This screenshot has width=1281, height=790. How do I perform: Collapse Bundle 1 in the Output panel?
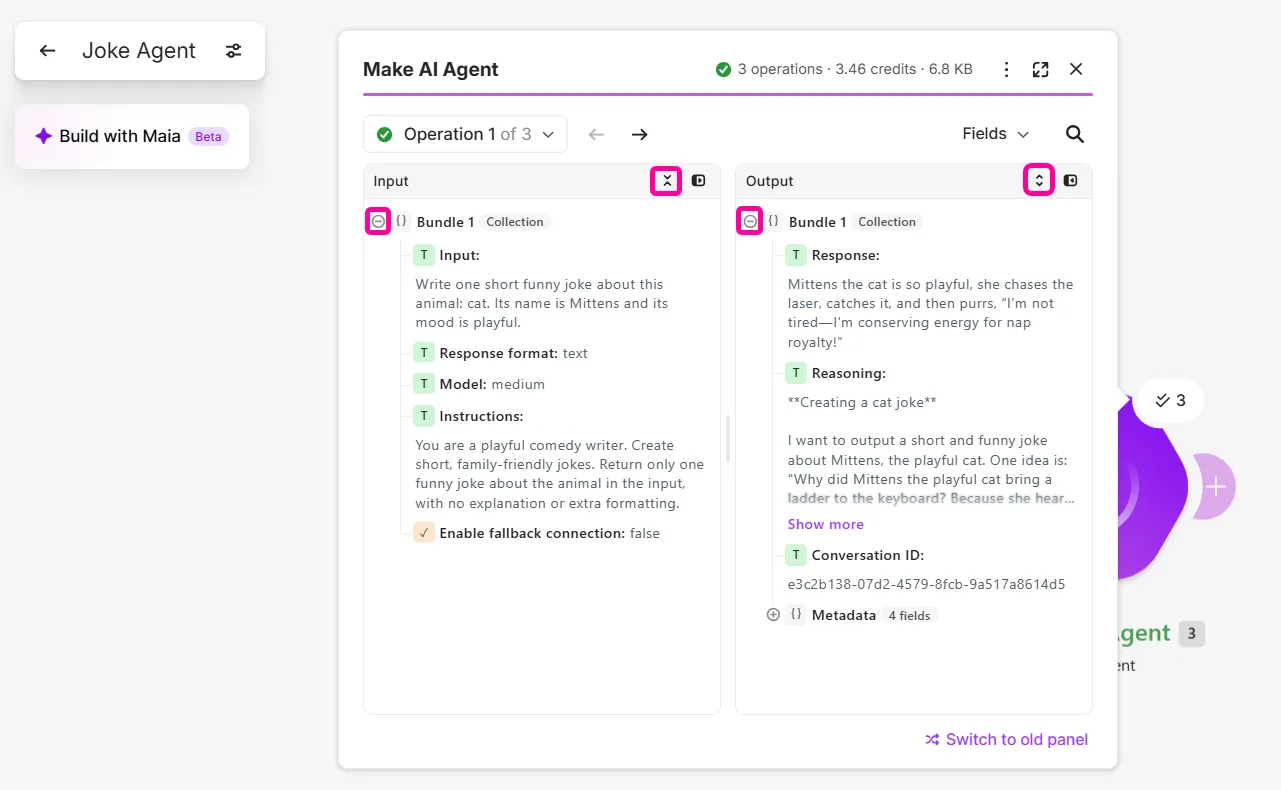click(750, 221)
